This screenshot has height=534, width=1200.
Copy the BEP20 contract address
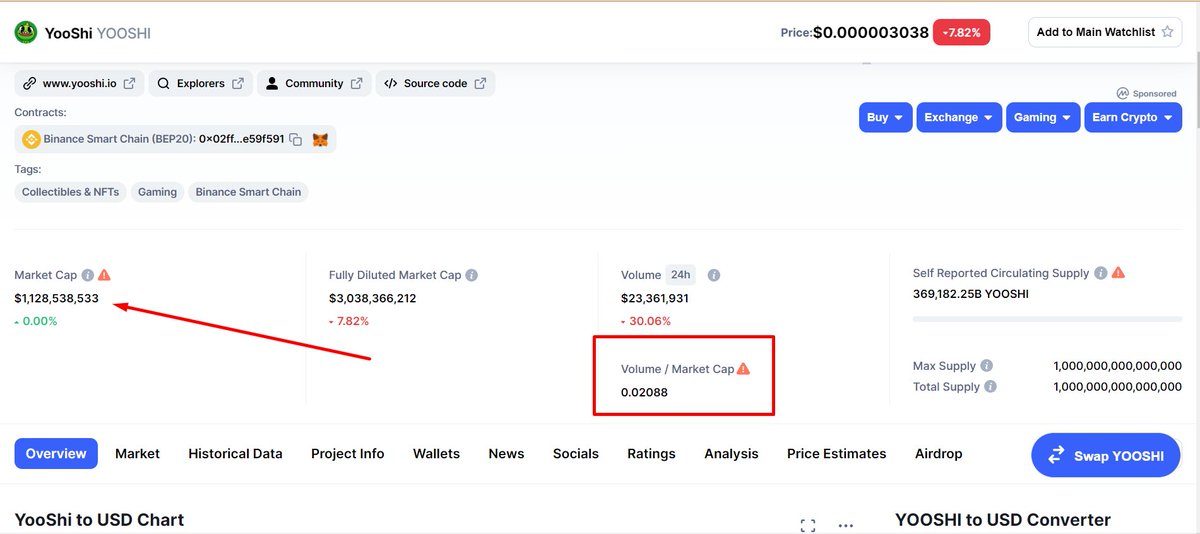[x=295, y=140]
